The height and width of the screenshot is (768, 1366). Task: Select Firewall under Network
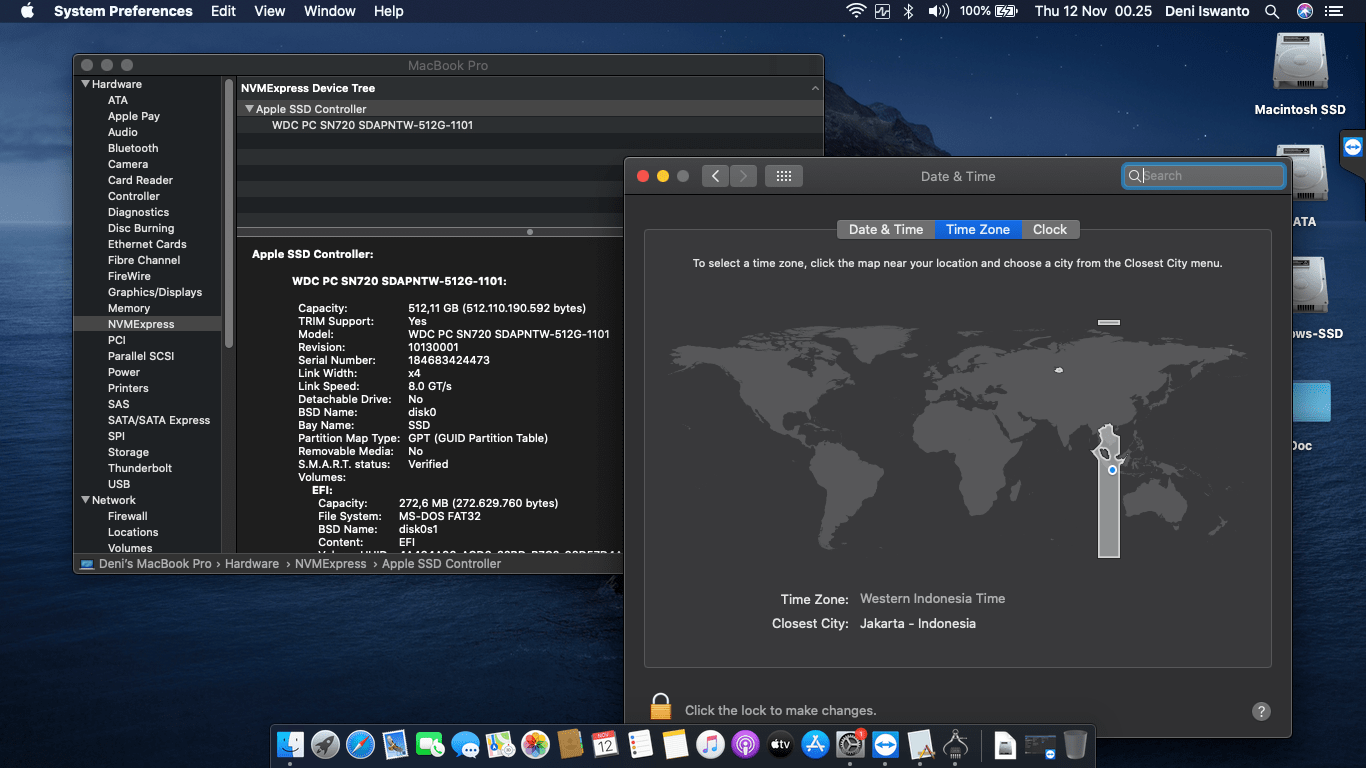[128, 516]
